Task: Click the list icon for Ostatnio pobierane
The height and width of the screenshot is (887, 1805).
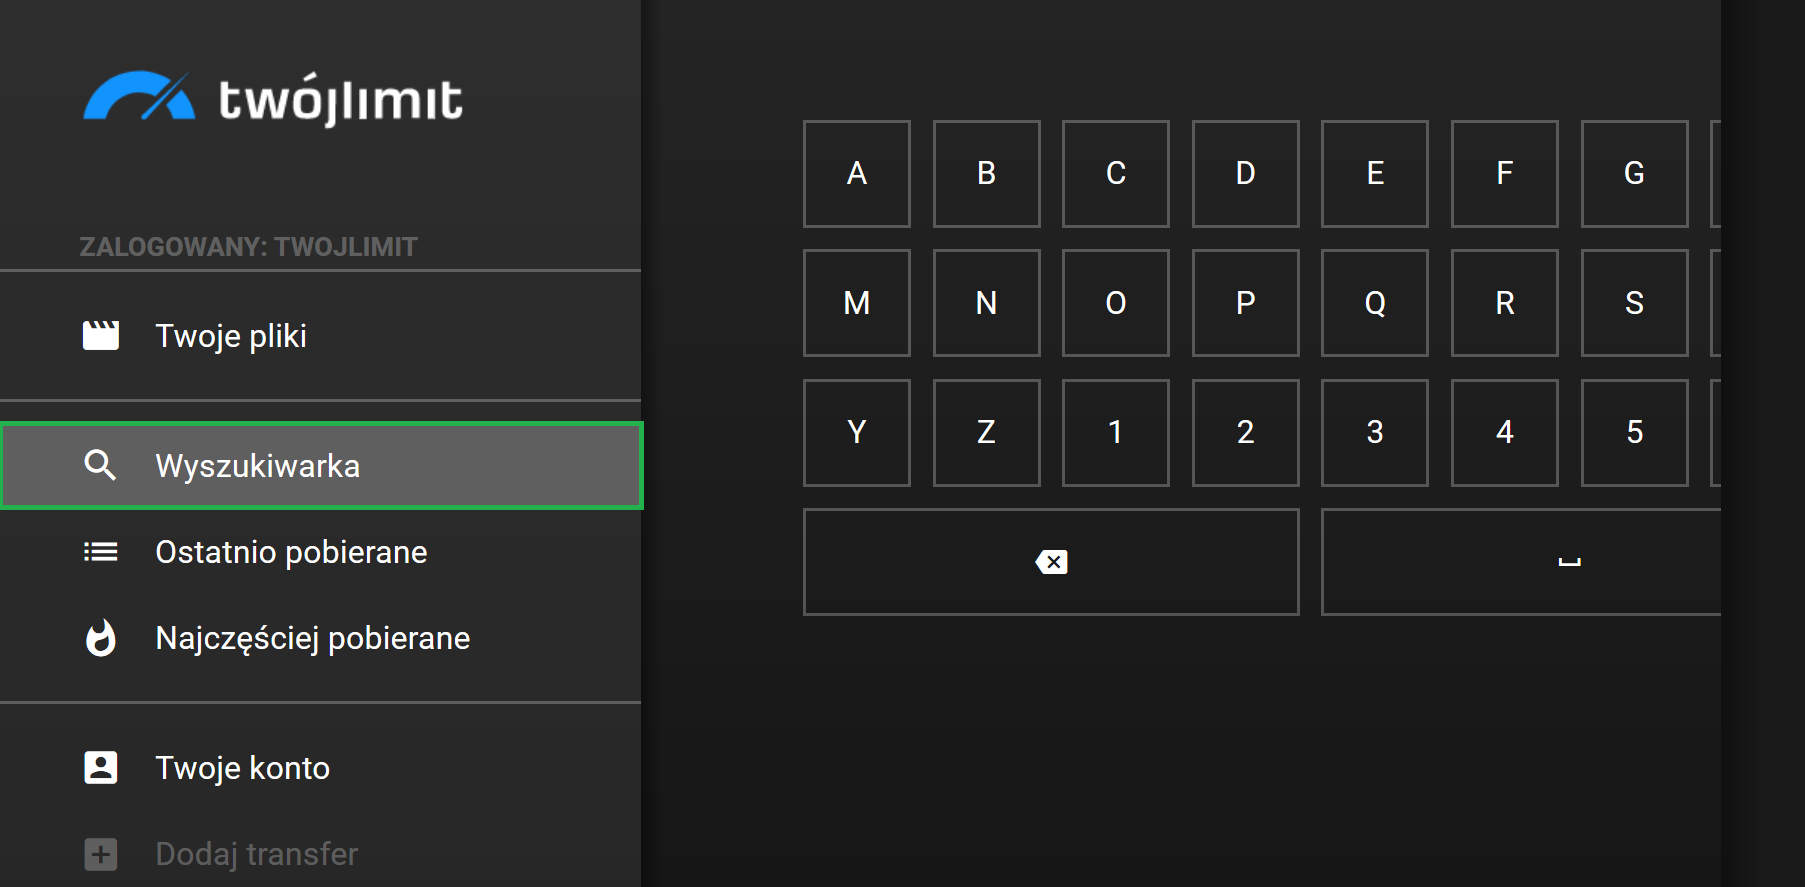Action: tap(100, 552)
